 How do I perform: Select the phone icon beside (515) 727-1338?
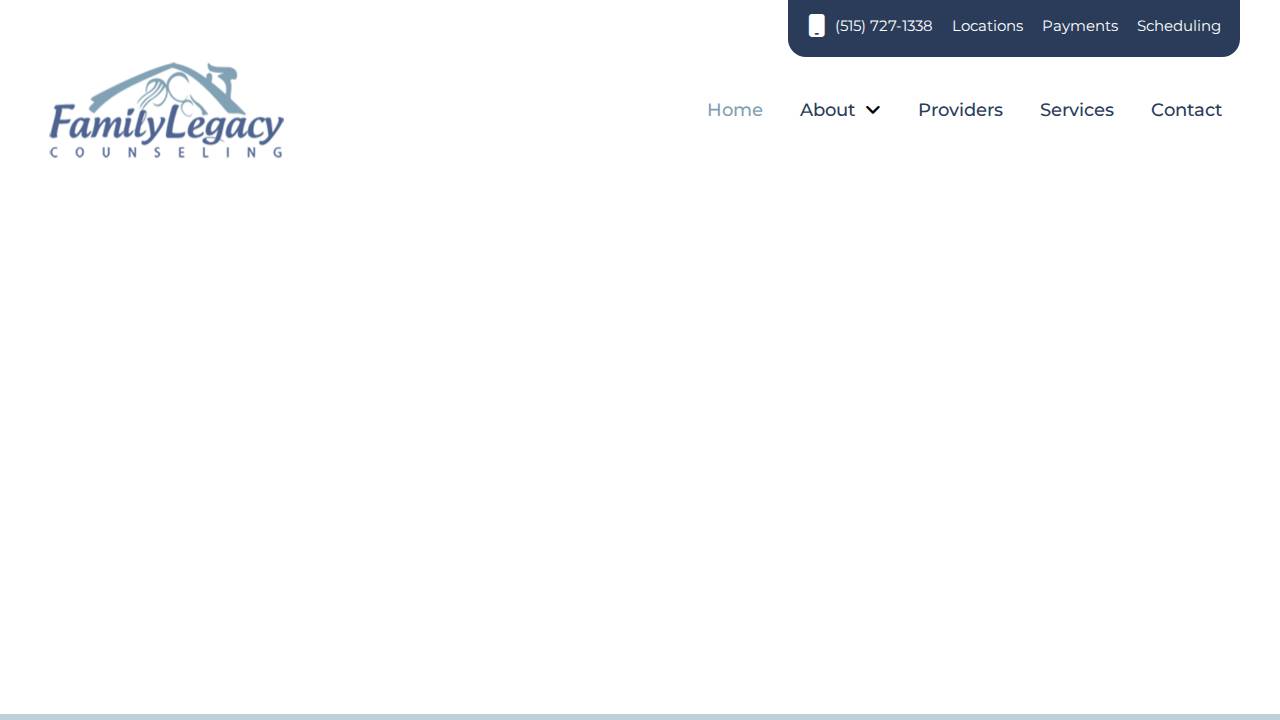(816, 25)
